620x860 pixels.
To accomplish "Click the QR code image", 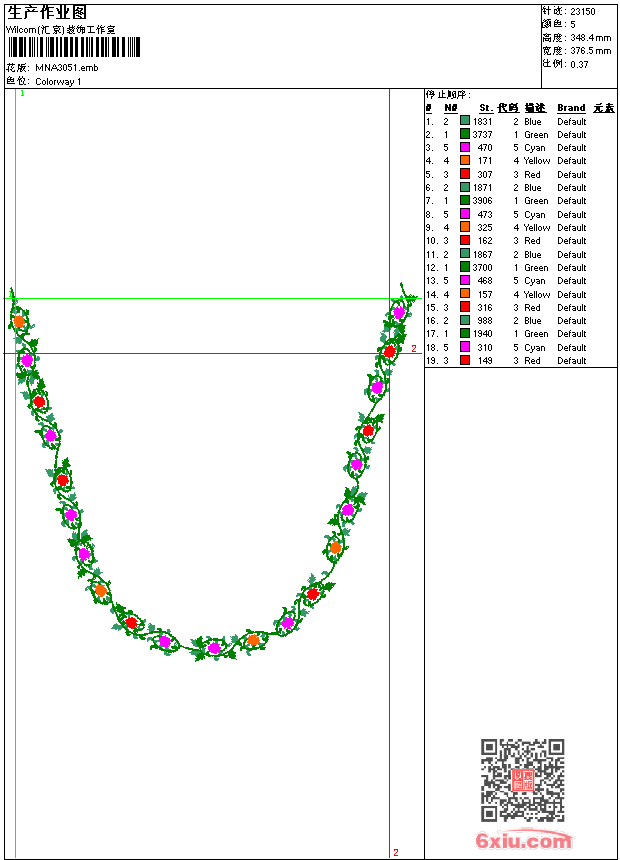I will pyautogui.click(x=522, y=781).
